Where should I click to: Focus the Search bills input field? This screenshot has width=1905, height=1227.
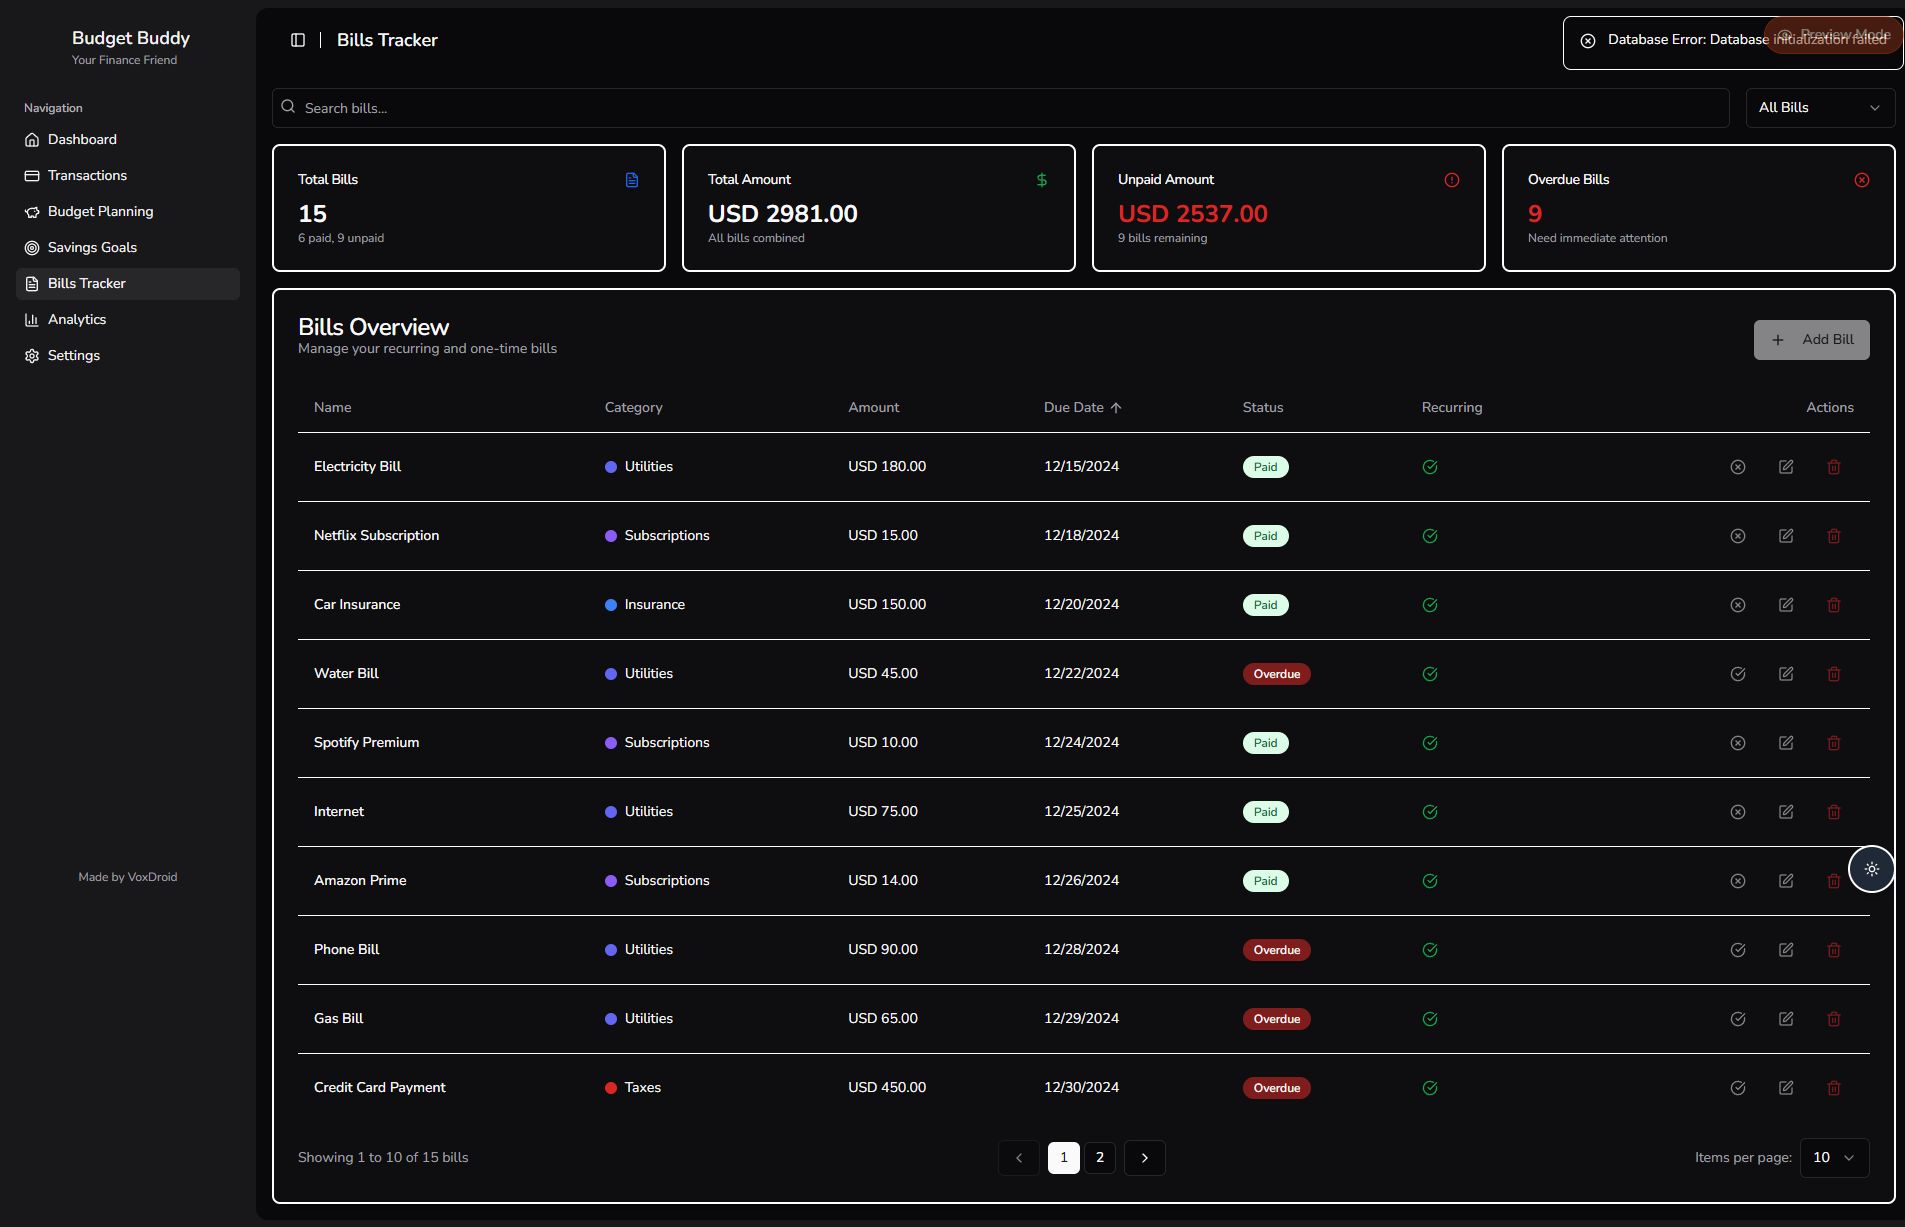tap(1000, 108)
